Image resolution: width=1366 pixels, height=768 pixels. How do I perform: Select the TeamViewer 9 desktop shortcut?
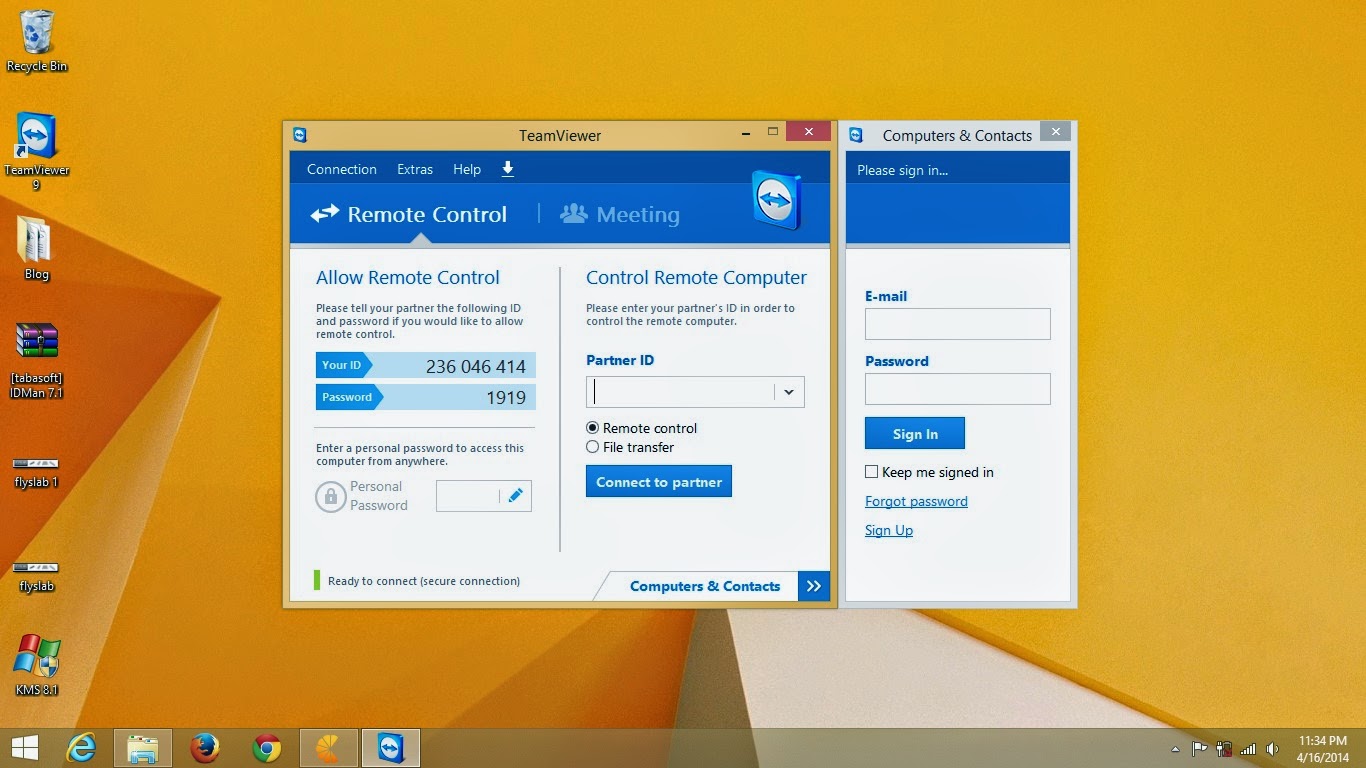[37, 150]
